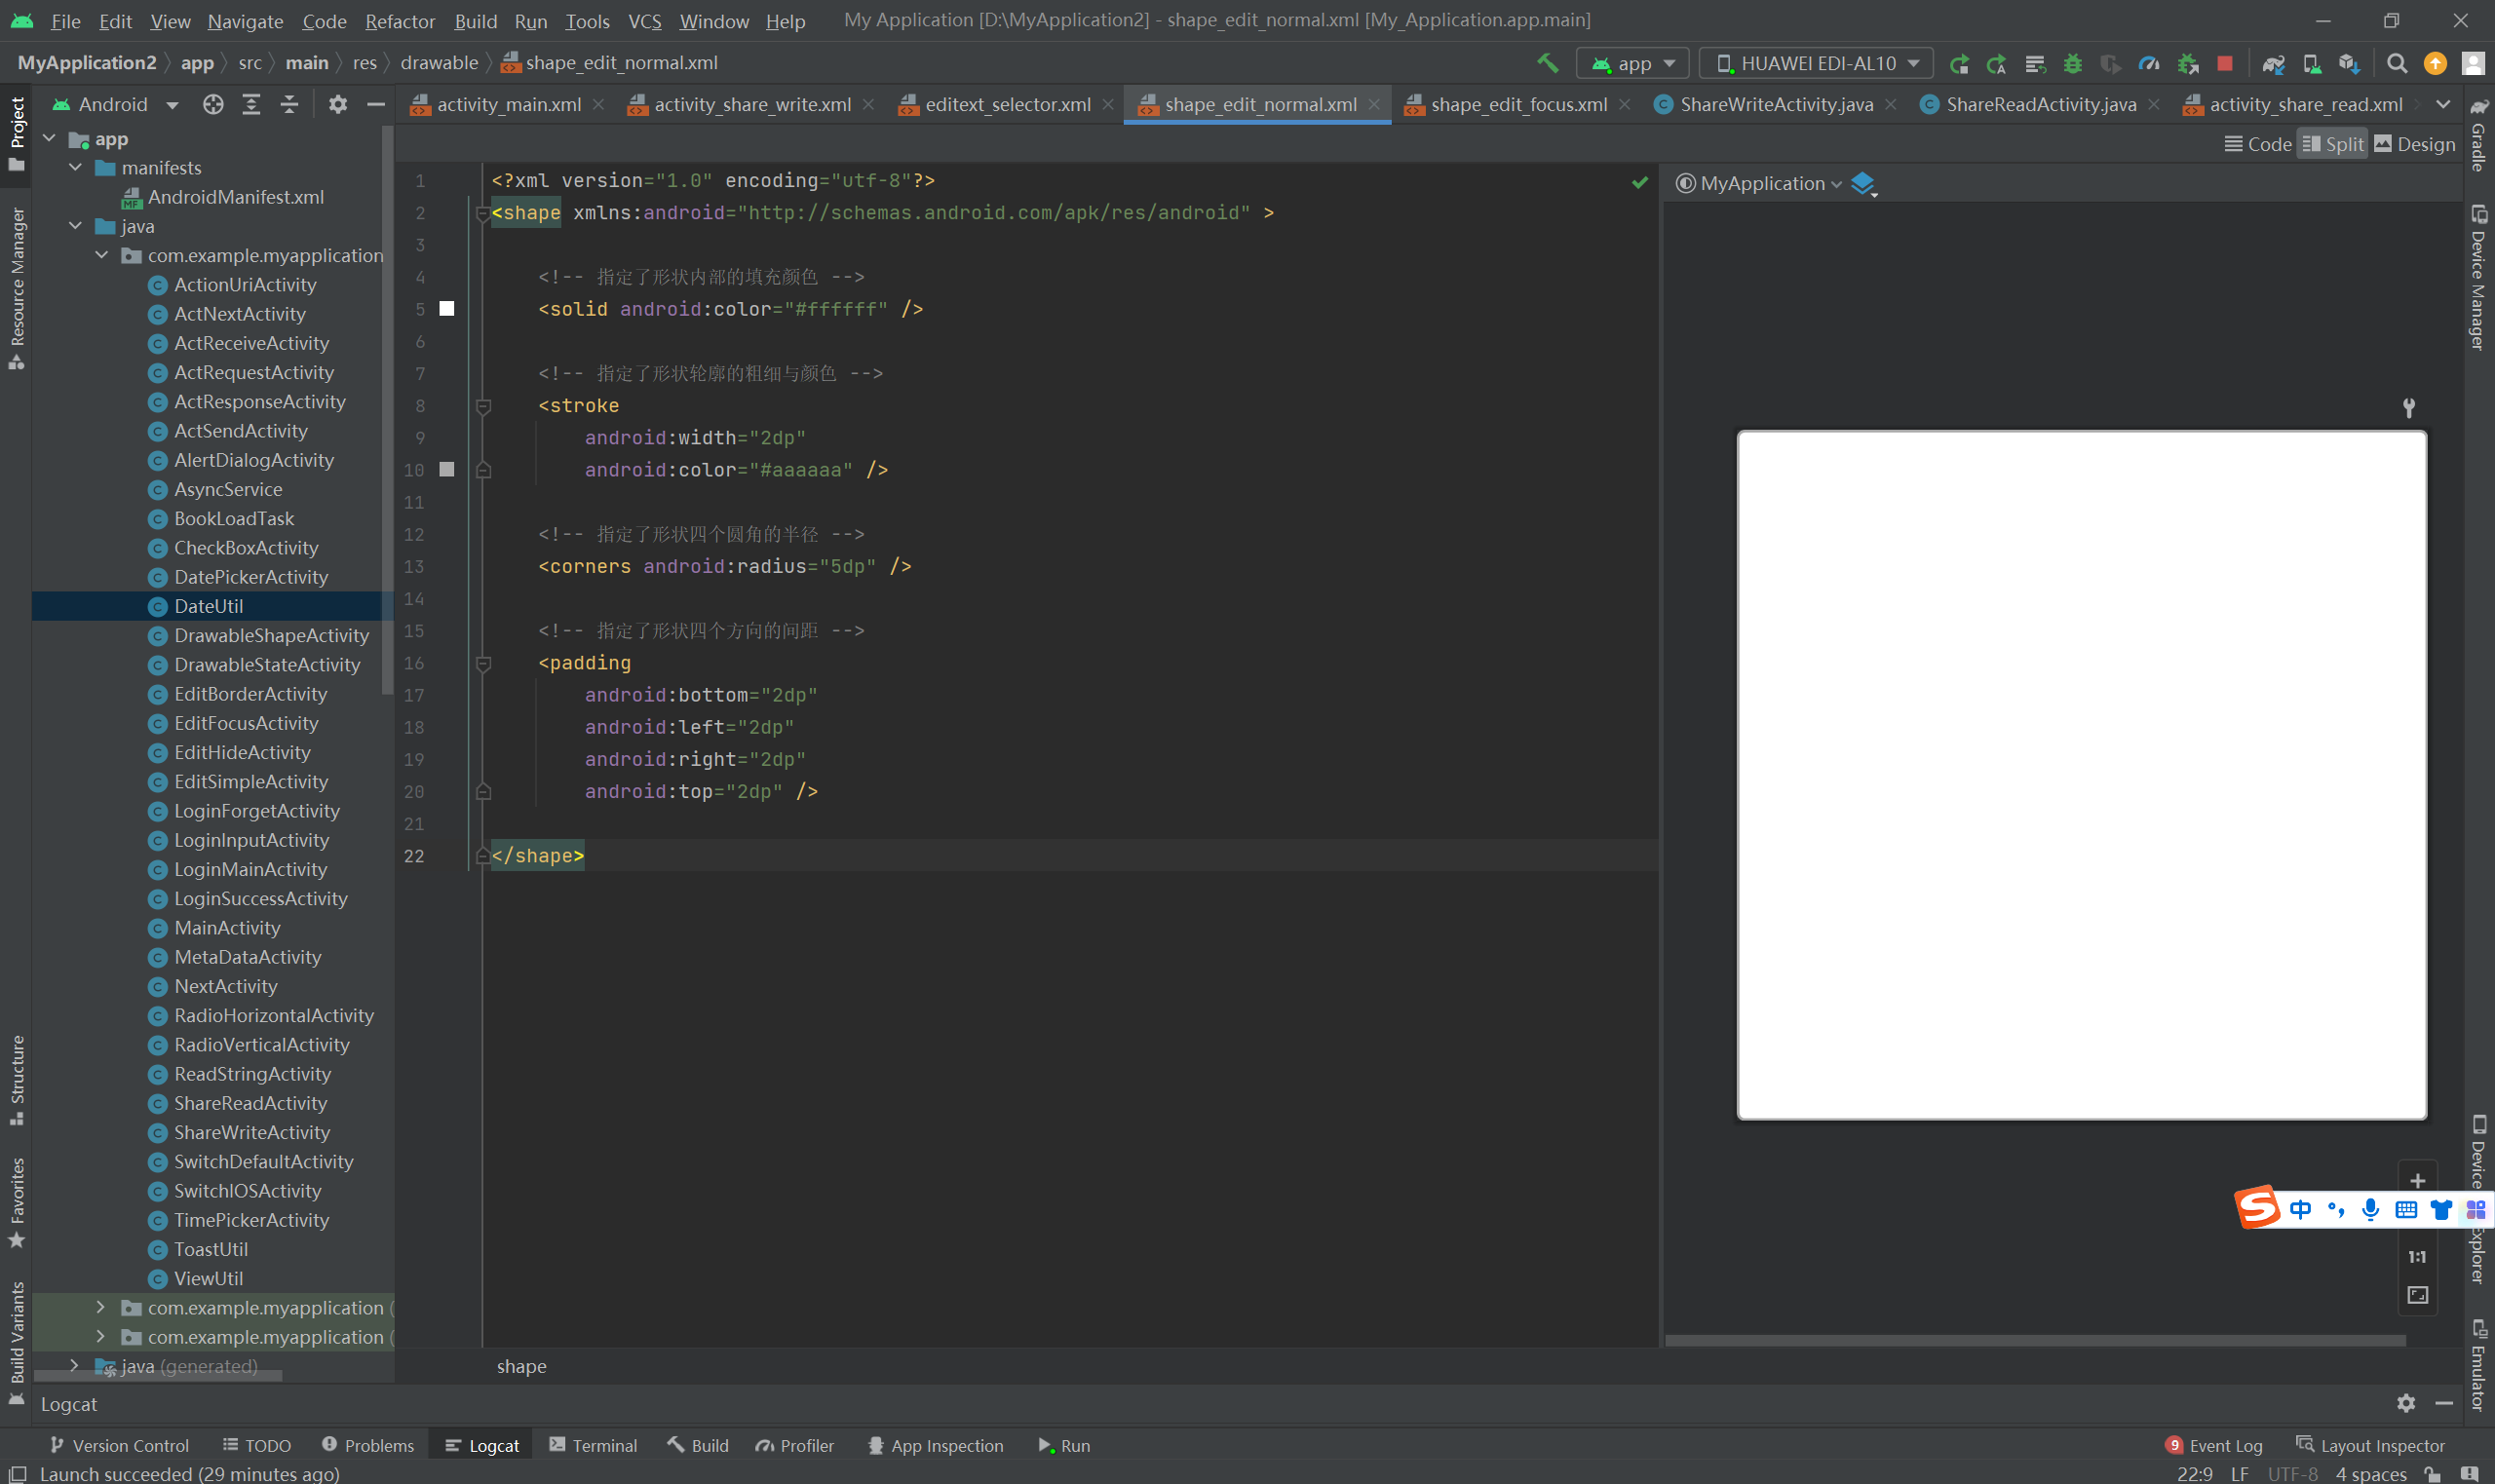Click Select Opened File target icon
The height and width of the screenshot is (1484, 2495).
(x=212, y=104)
